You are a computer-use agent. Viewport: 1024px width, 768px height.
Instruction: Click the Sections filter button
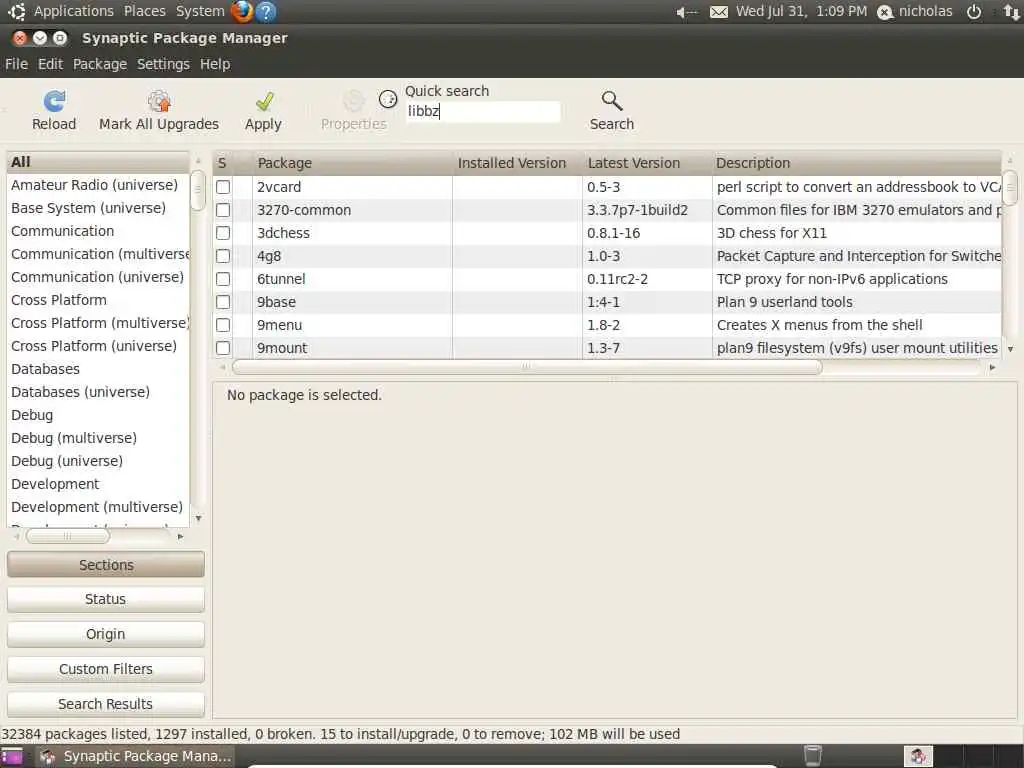[x=106, y=565]
